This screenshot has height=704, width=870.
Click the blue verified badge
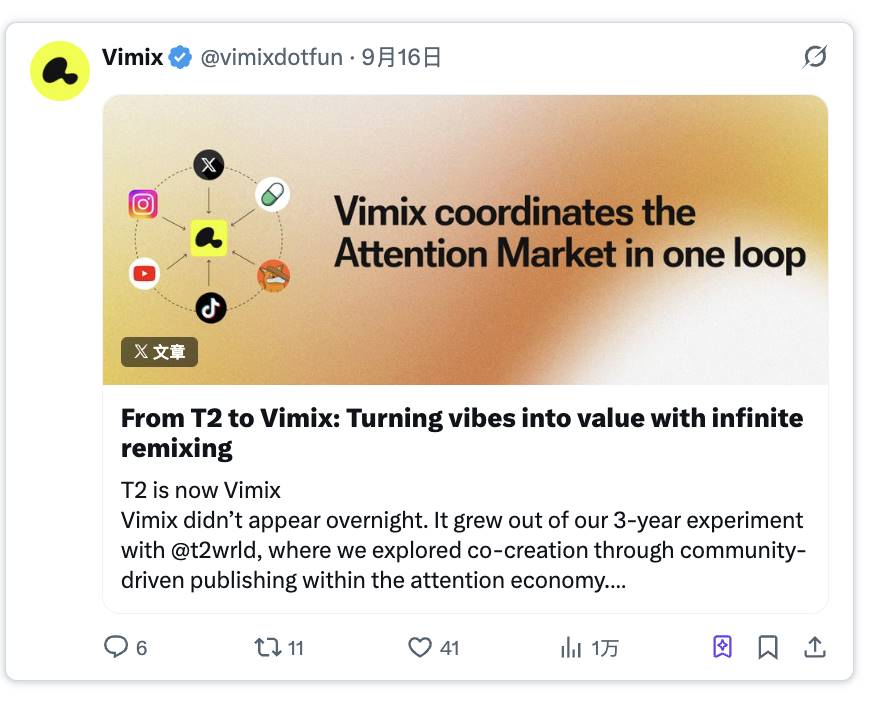tap(180, 57)
